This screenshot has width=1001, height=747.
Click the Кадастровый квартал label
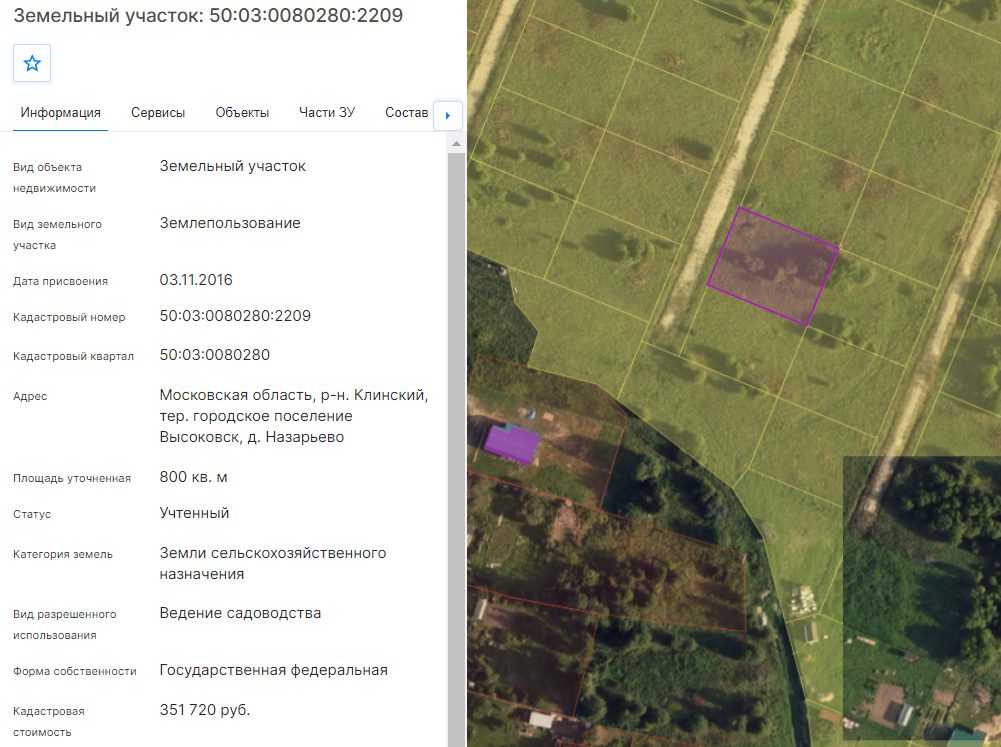73,356
